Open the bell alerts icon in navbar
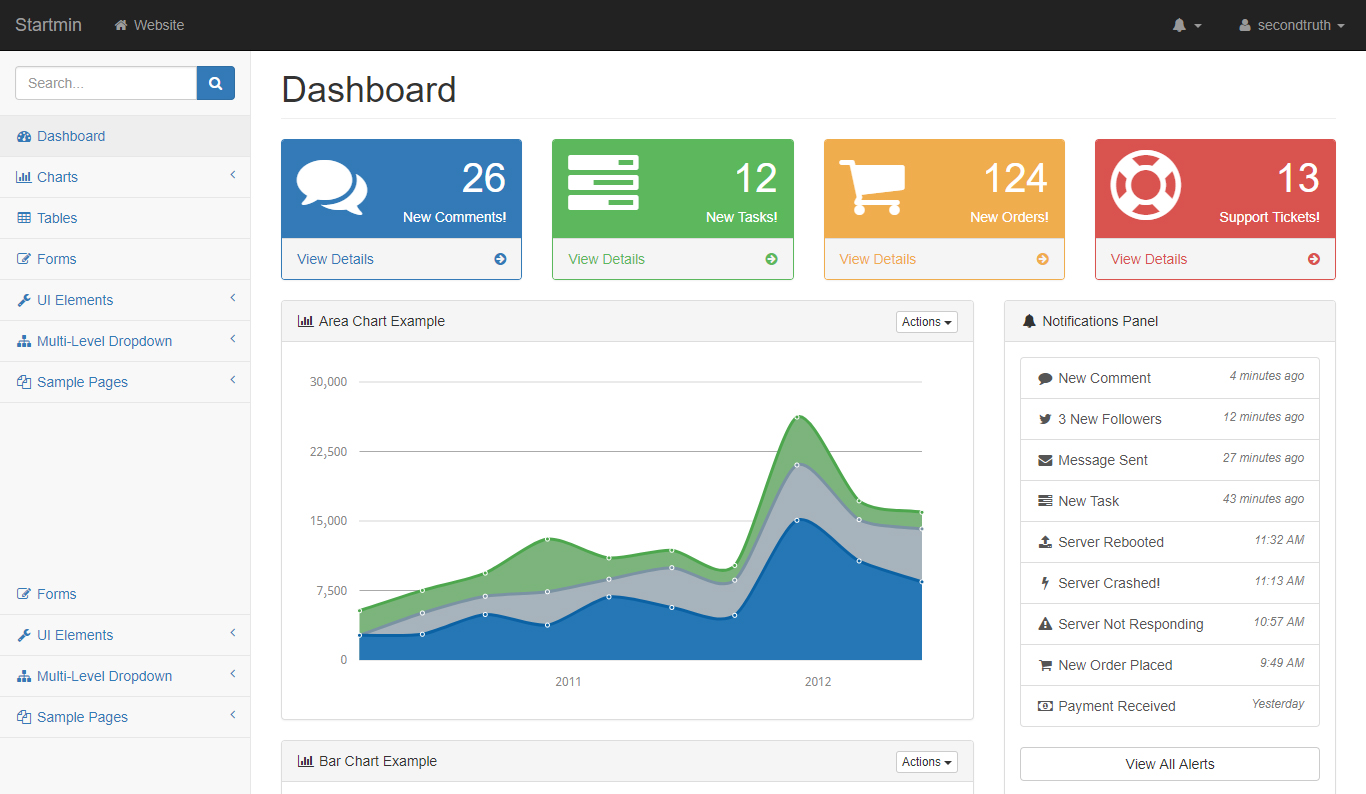The width and height of the screenshot is (1366, 794). pyautogui.click(x=1179, y=25)
